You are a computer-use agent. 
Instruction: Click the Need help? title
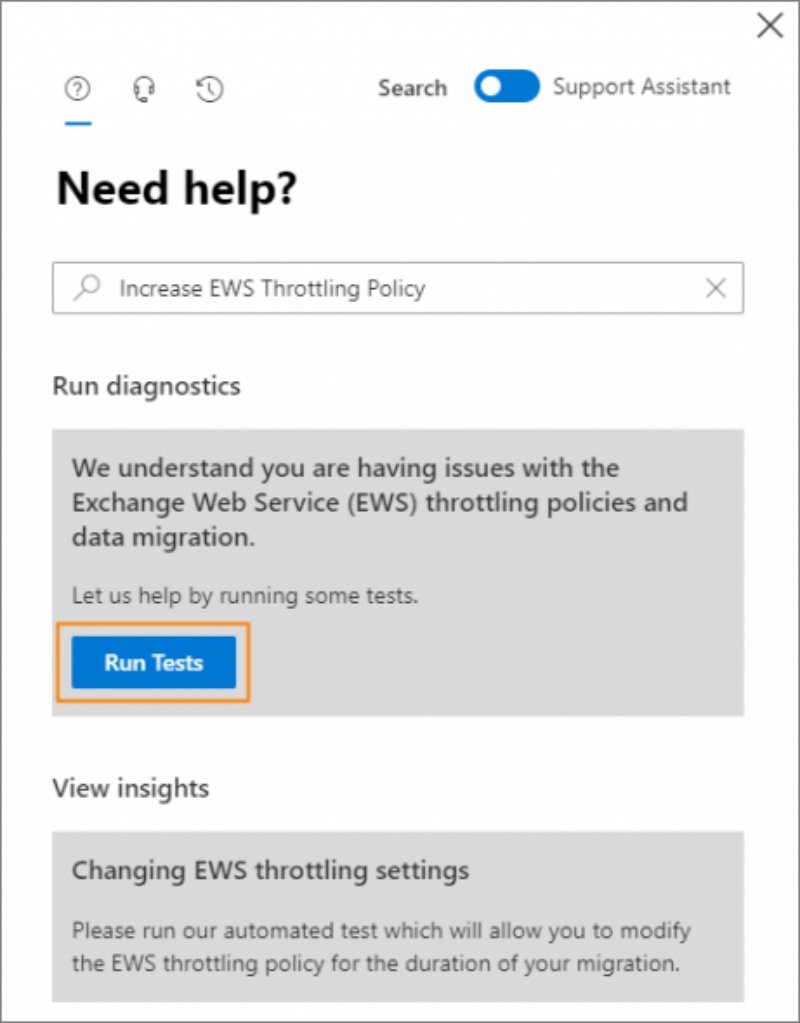coord(177,189)
